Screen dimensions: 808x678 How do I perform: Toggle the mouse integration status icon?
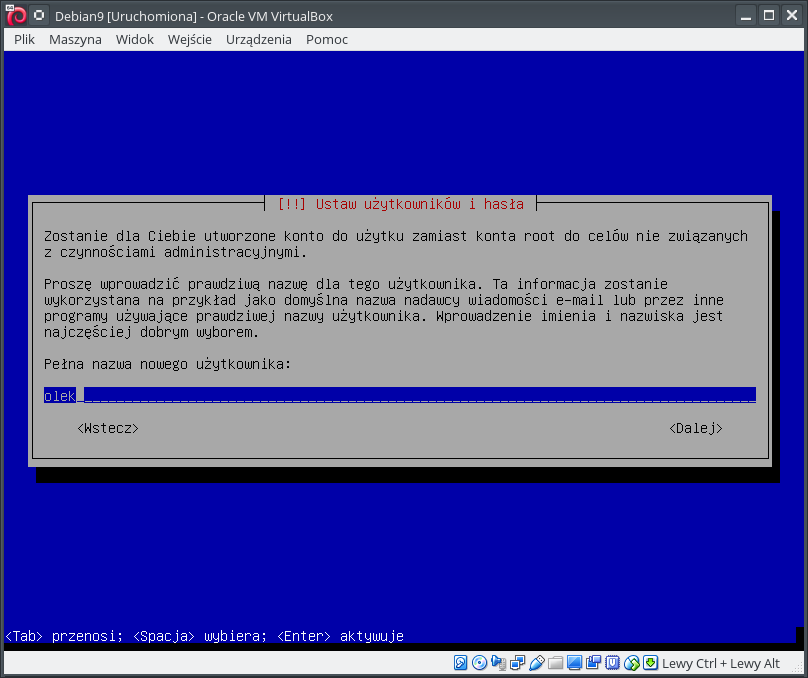pyautogui.click(x=631, y=663)
